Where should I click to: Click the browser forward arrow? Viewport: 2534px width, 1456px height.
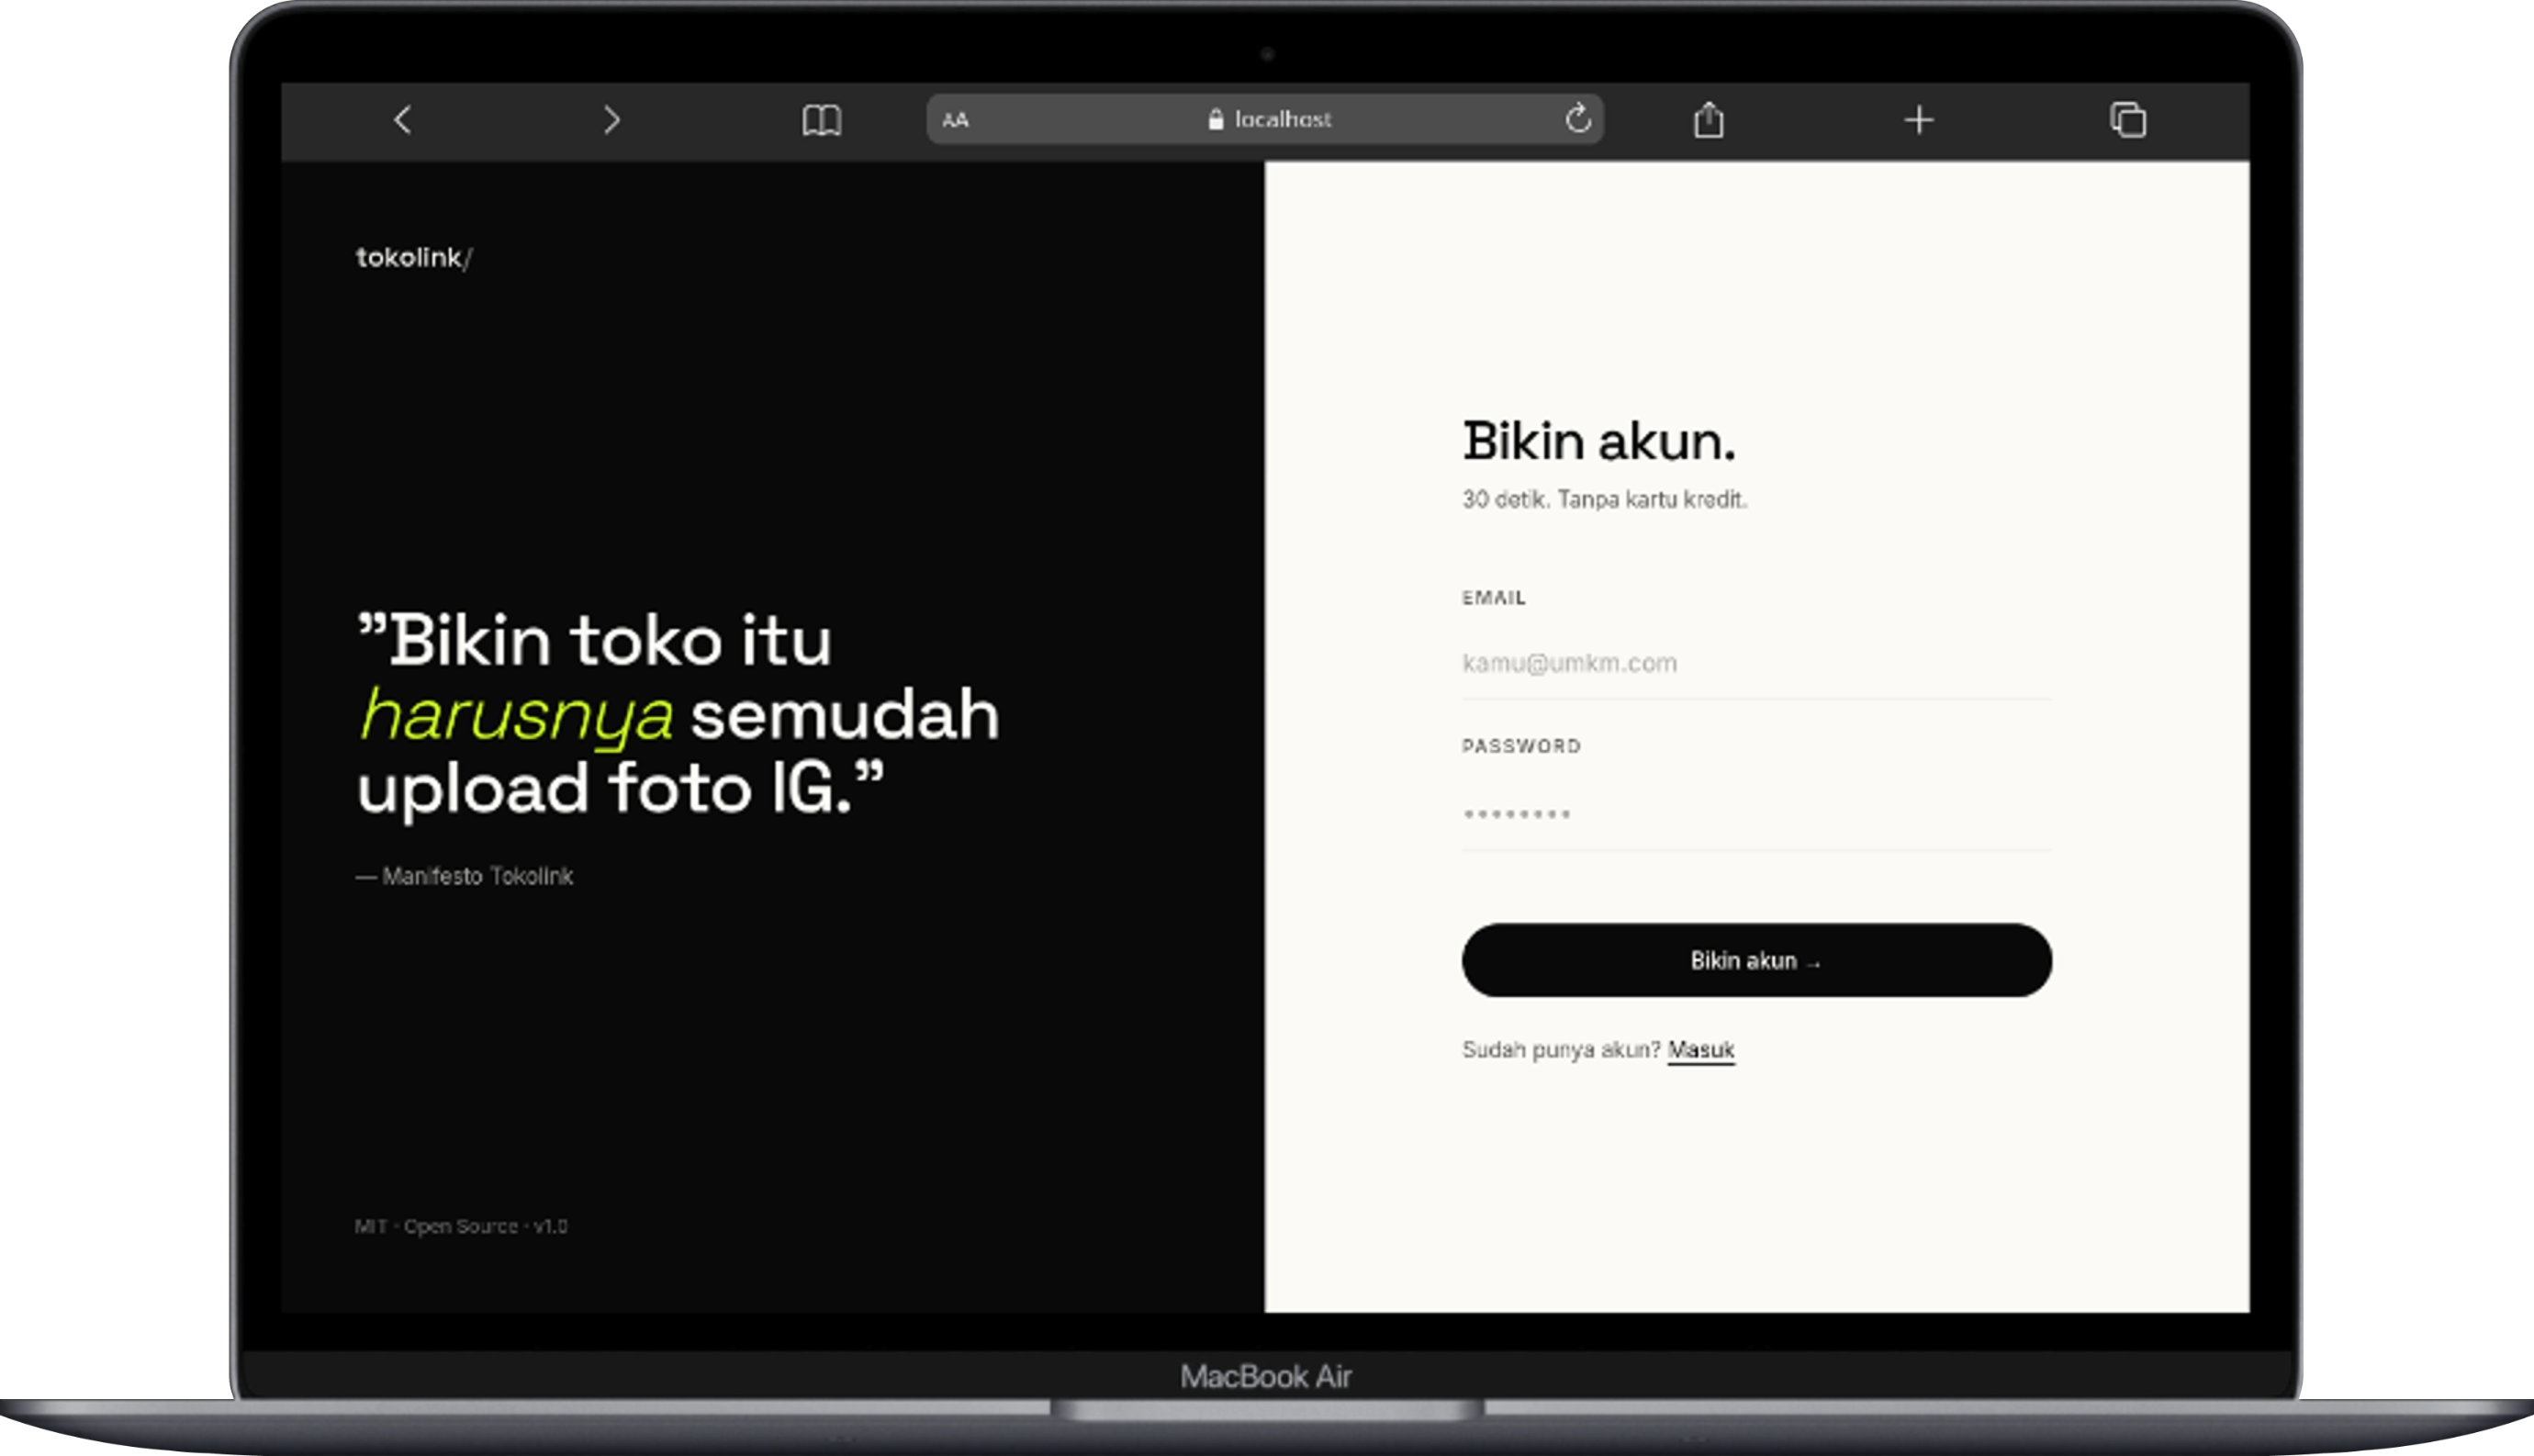click(x=612, y=120)
